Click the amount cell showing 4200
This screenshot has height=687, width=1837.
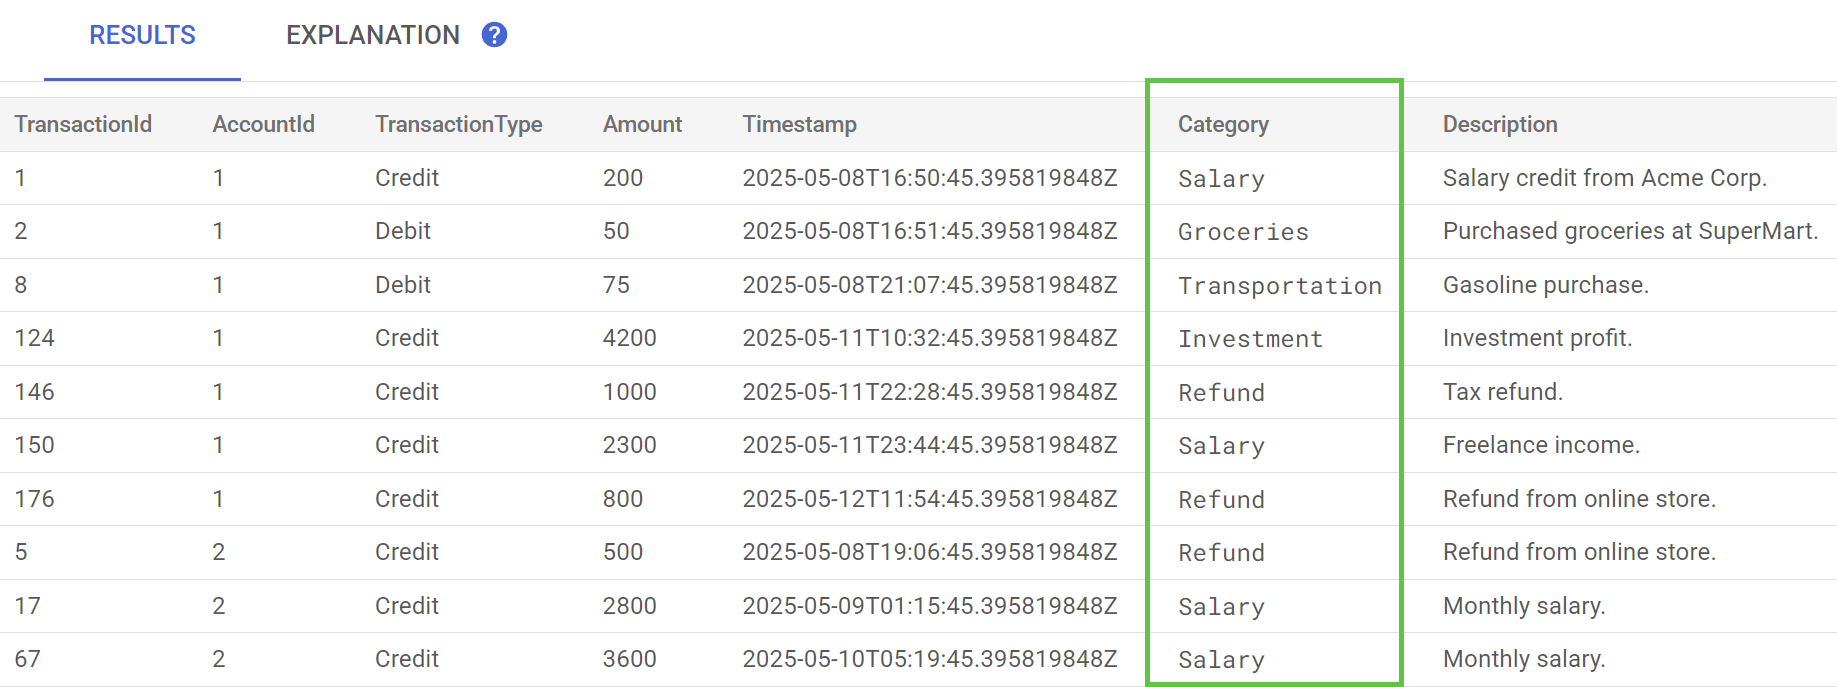pos(629,338)
